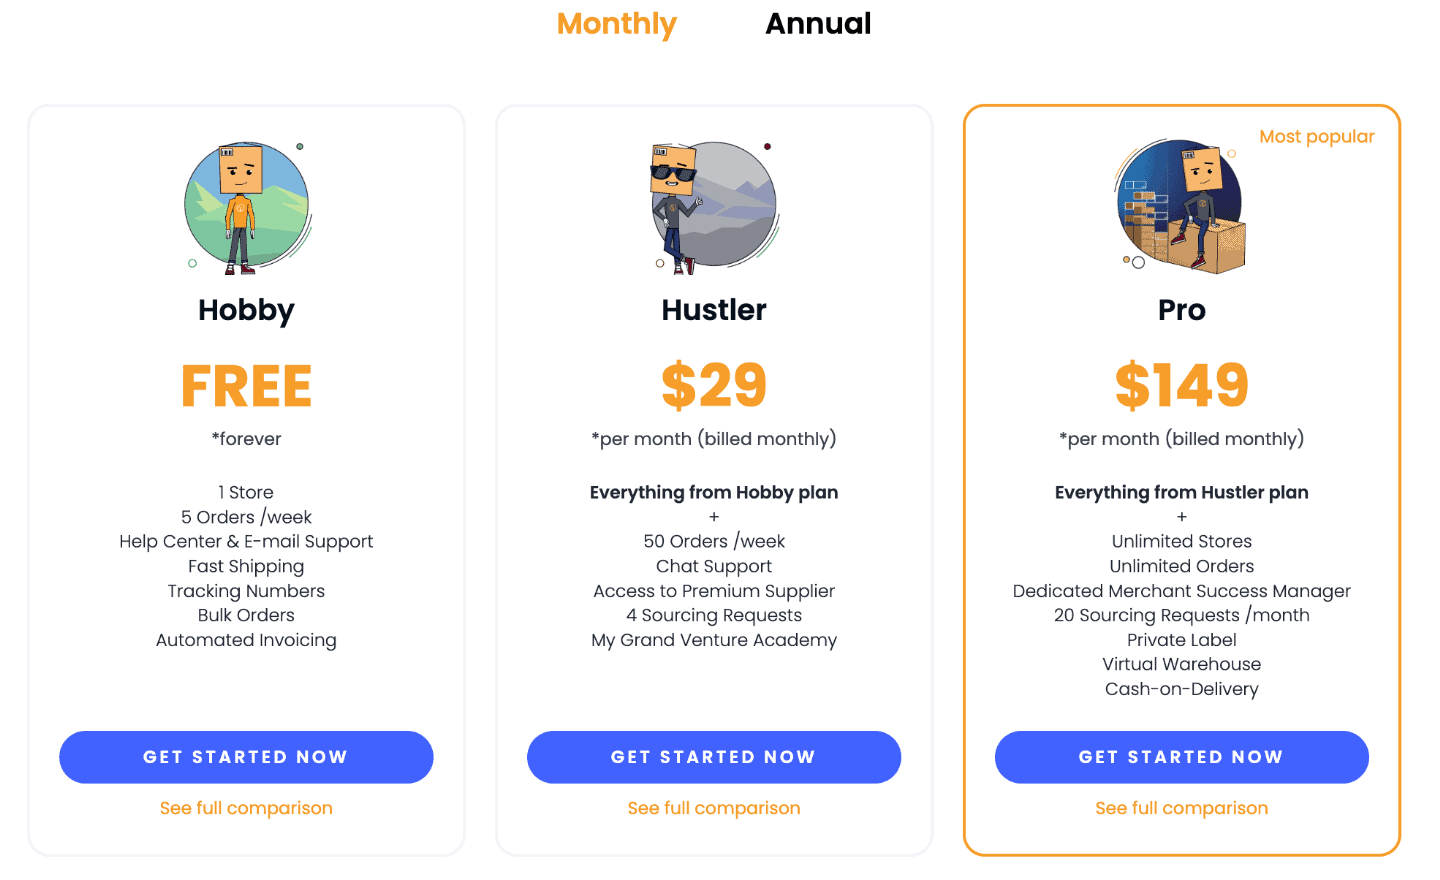This screenshot has width=1440, height=880.
Task: Click the Hustler mascot wearing sunglasses
Action: pos(713,205)
